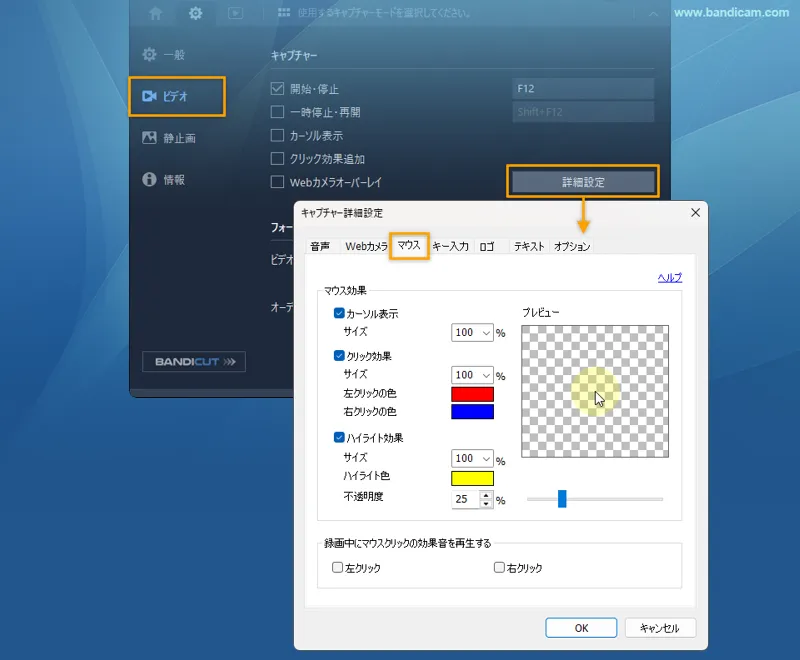Click the キャンセル button
This screenshot has width=800, height=660.
pyautogui.click(x=660, y=628)
